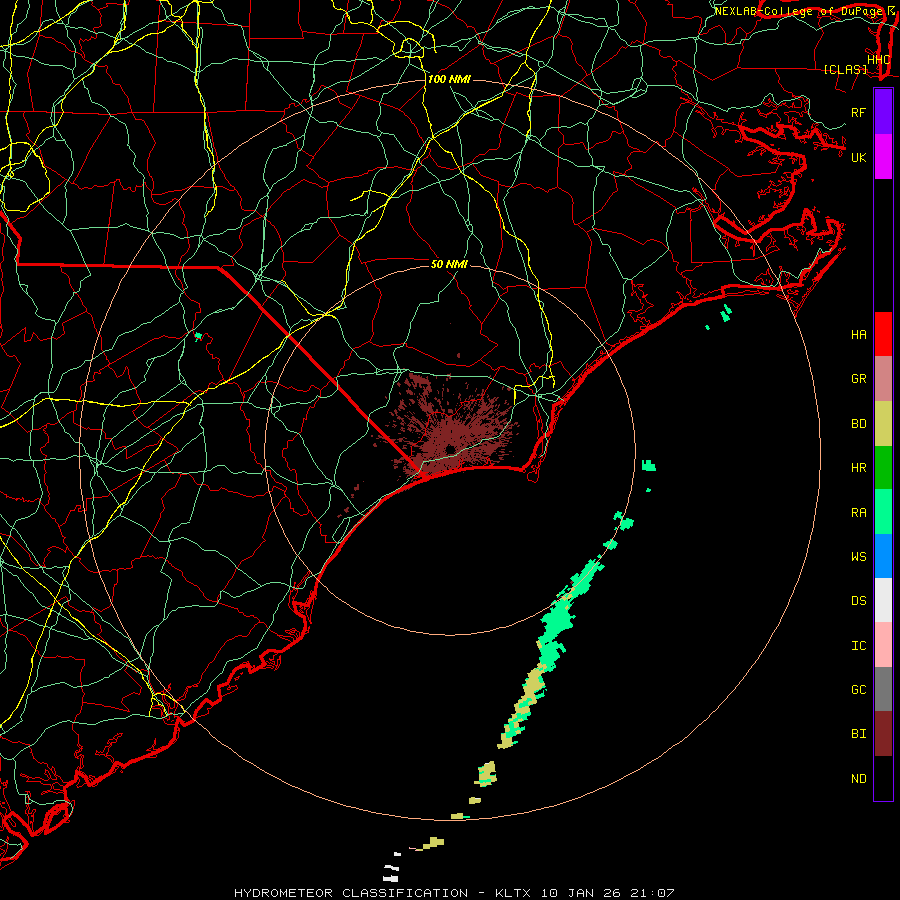Click the HA red legend swatch
The image size is (900, 900).
pyautogui.click(x=883, y=334)
